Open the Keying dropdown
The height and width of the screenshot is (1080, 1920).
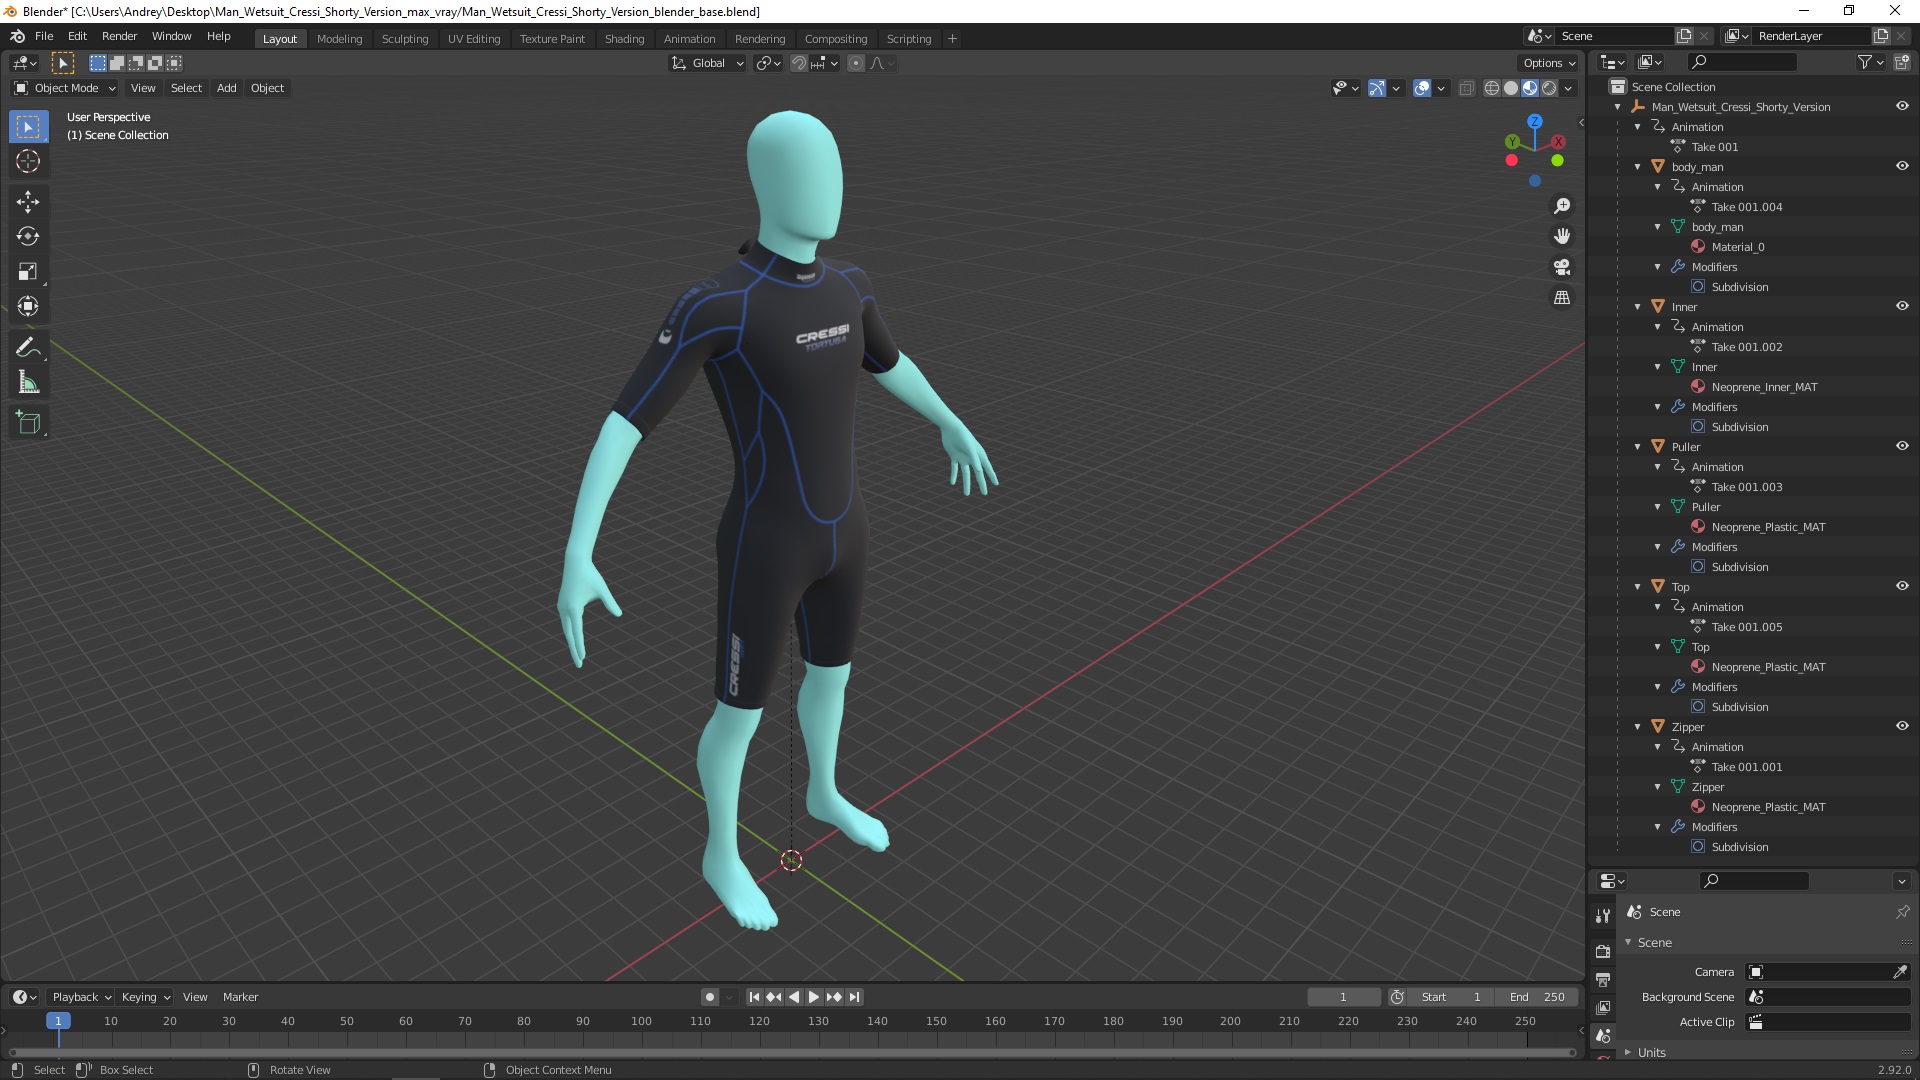(145, 997)
